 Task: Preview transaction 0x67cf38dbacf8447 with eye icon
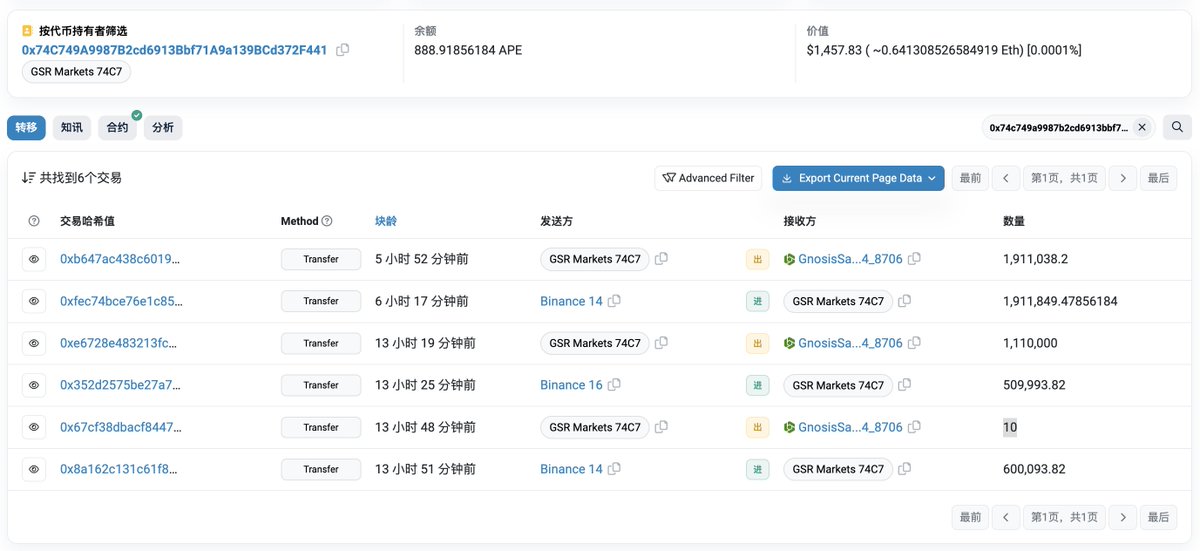[x=34, y=427]
